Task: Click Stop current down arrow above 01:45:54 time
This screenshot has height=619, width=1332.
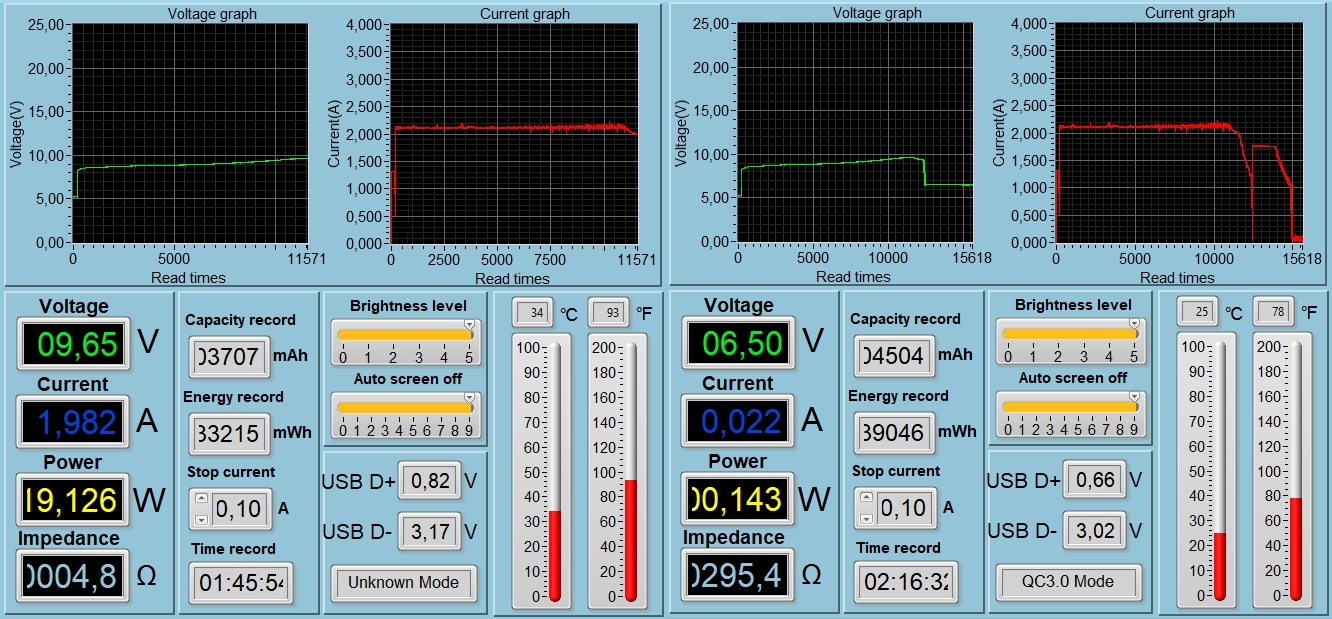Action: click(x=201, y=519)
